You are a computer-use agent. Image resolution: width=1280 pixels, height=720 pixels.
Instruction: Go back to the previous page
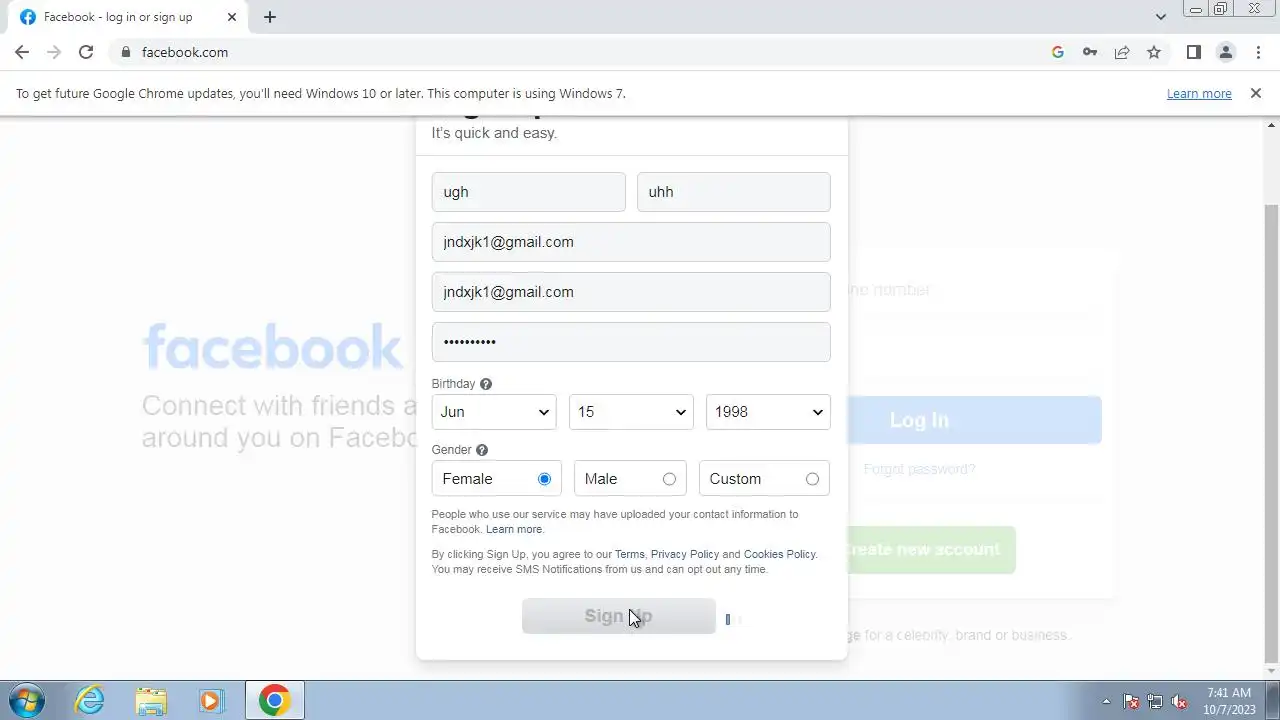[22, 52]
